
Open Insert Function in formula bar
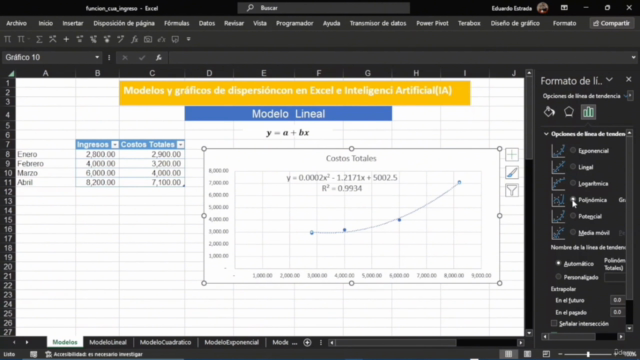point(159,58)
